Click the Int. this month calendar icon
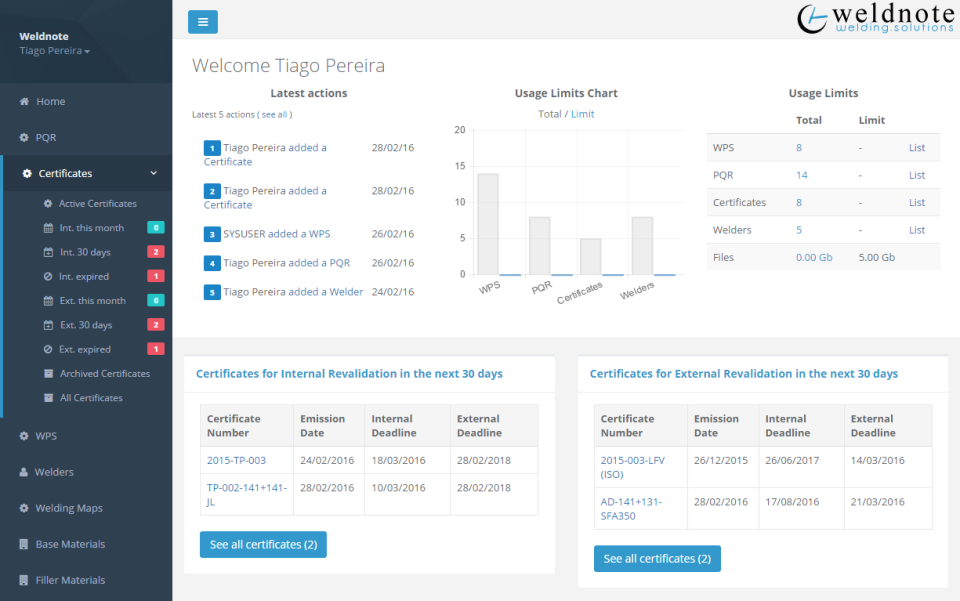 click(48, 228)
